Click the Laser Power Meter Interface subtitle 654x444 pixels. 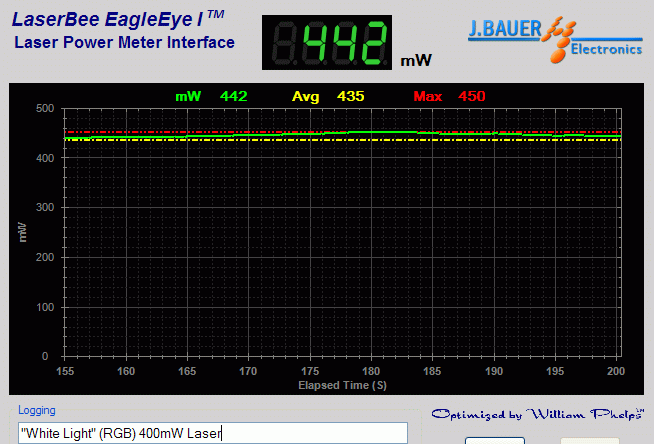pos(124,43)
